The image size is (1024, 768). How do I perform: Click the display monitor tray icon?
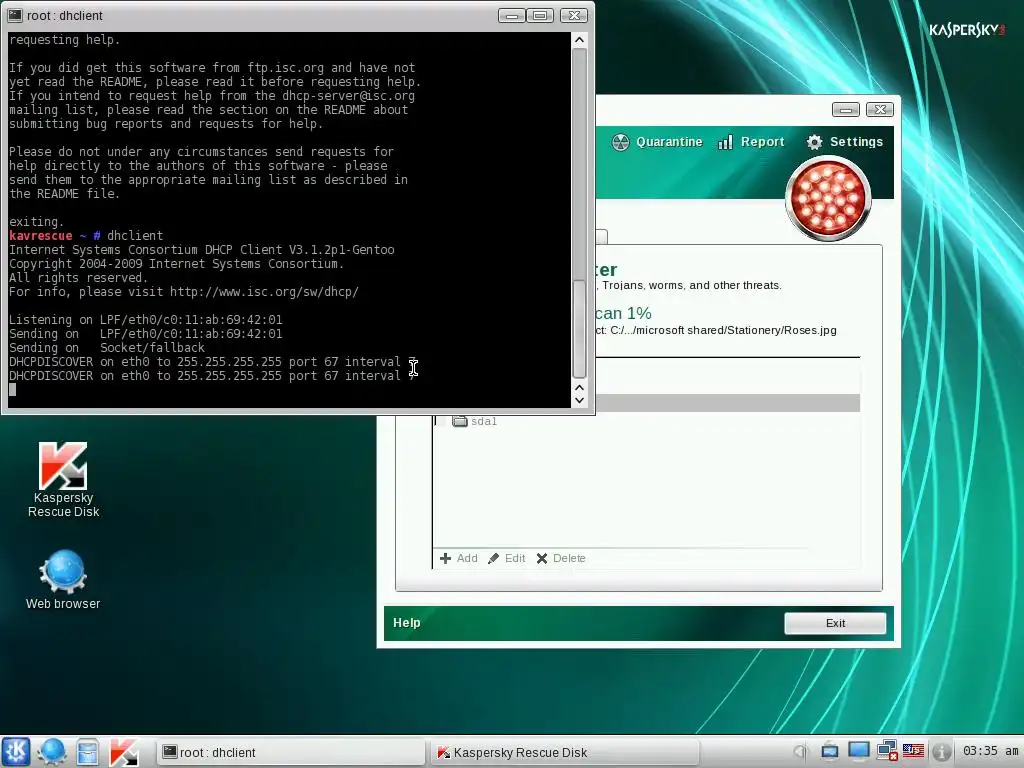click(858, 752)
